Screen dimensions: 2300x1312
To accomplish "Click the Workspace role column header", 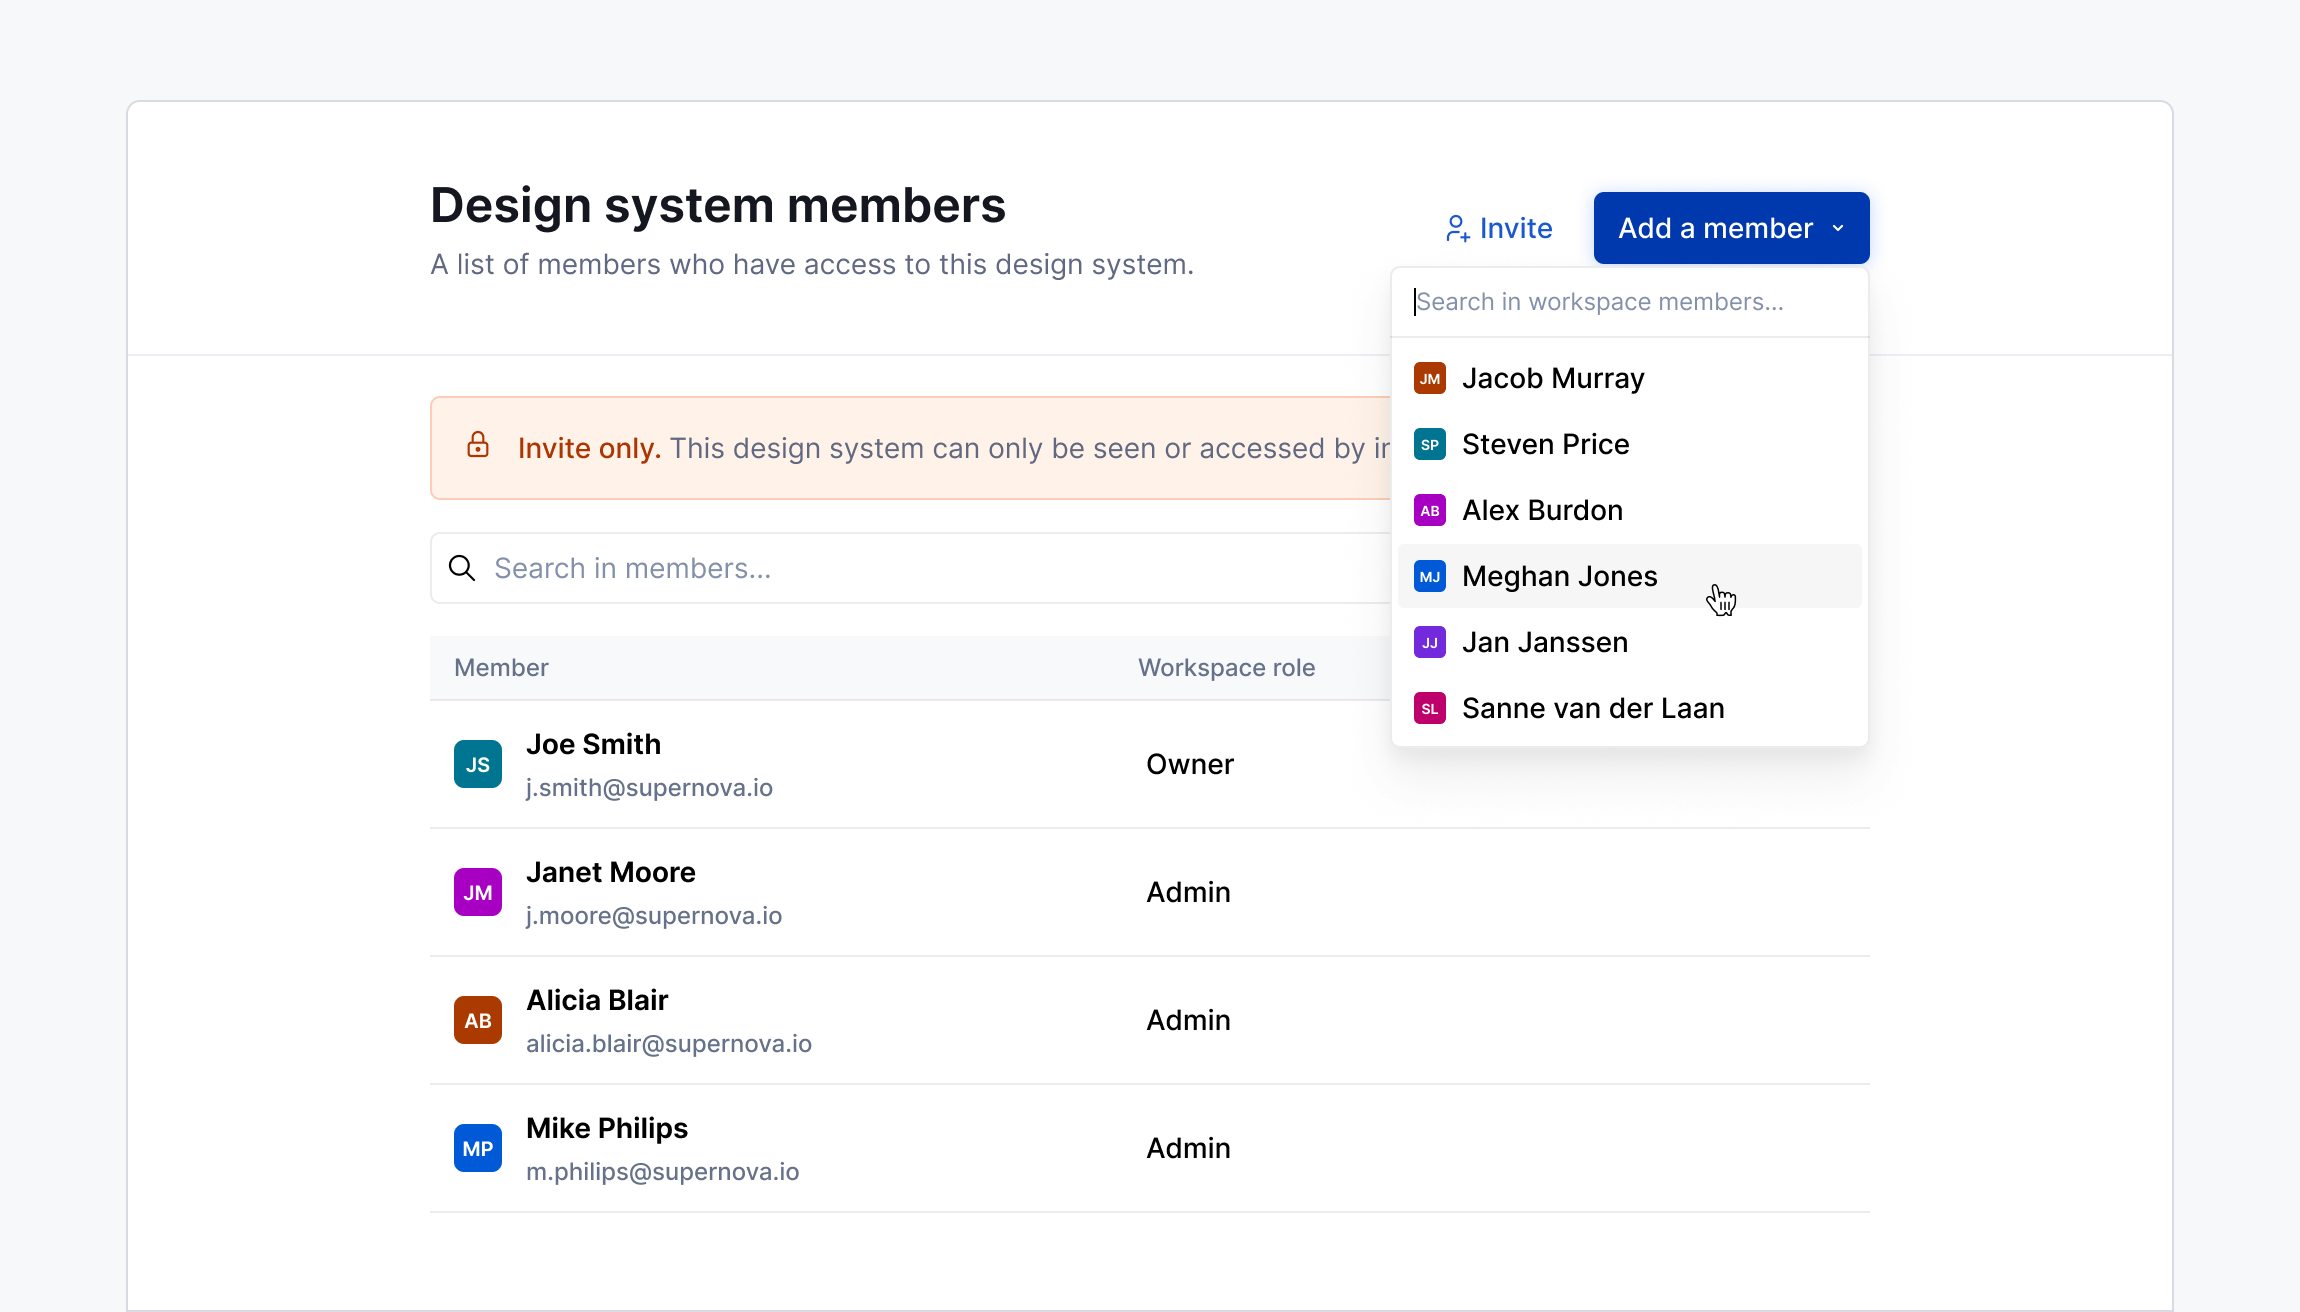I will [x=1226, y=668].
